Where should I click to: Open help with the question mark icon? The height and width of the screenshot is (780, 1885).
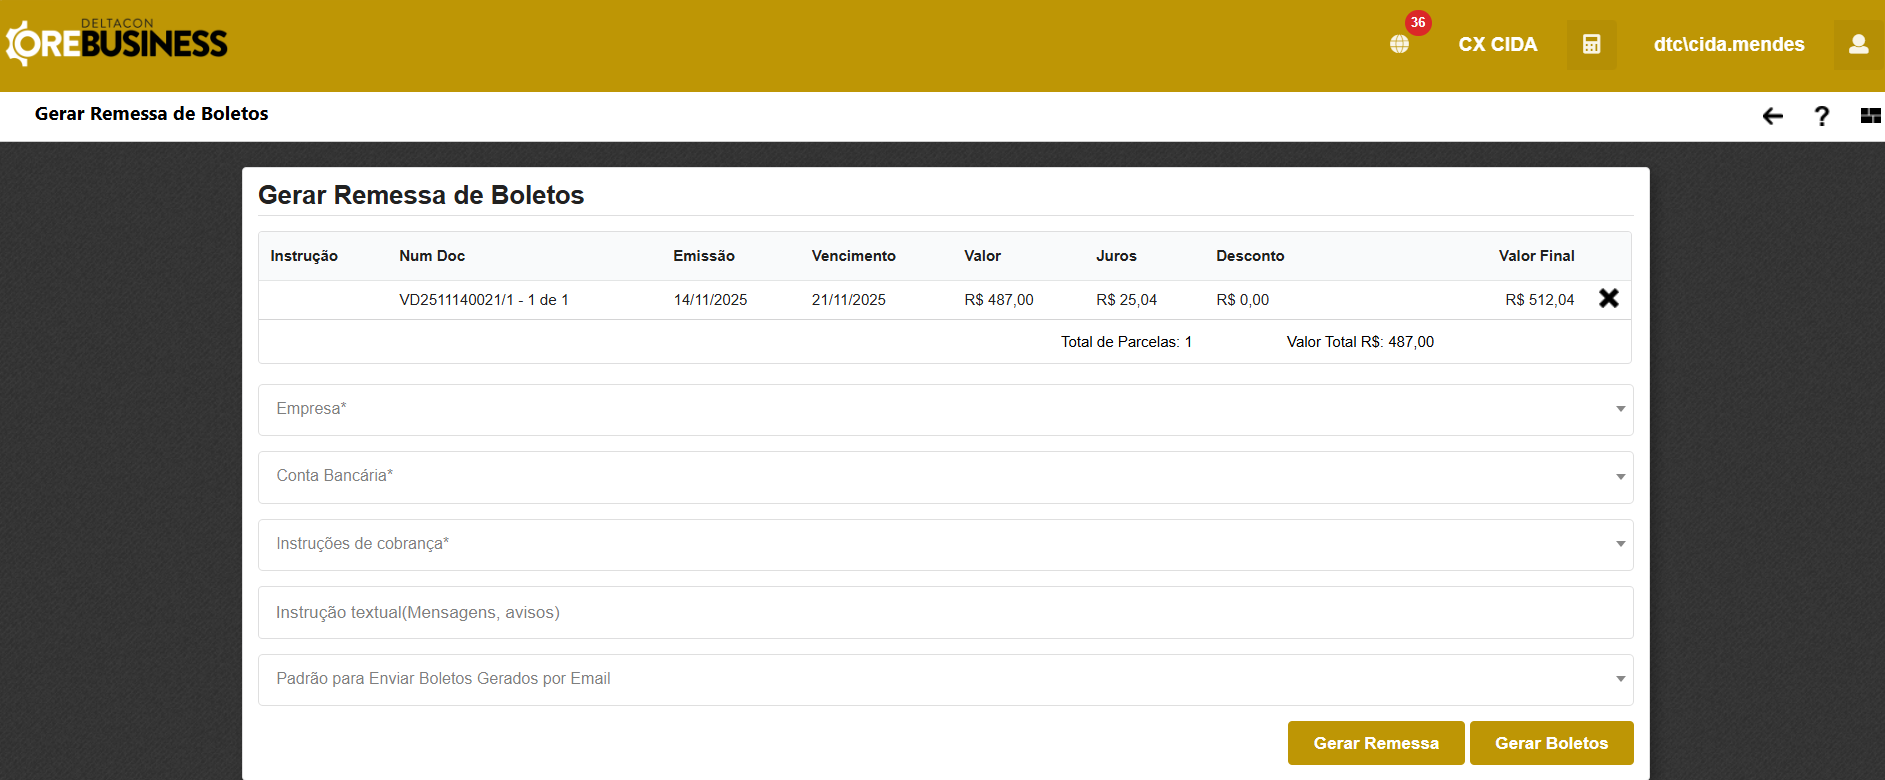(x=1821, y=116)
